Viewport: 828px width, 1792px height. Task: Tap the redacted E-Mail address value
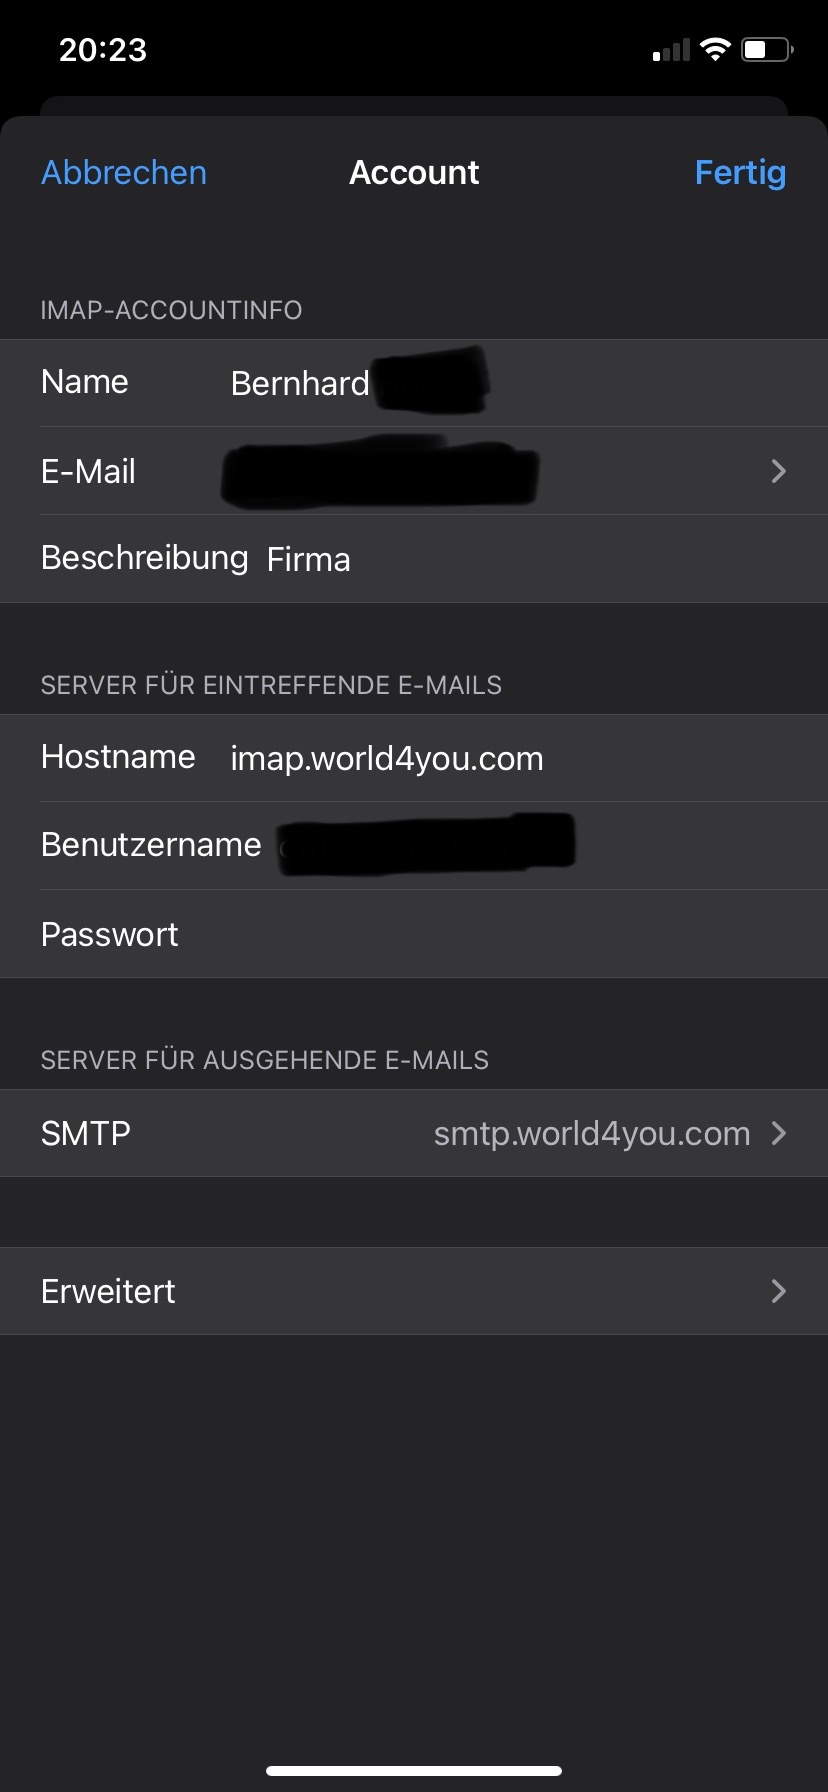[x=380, y=473]
